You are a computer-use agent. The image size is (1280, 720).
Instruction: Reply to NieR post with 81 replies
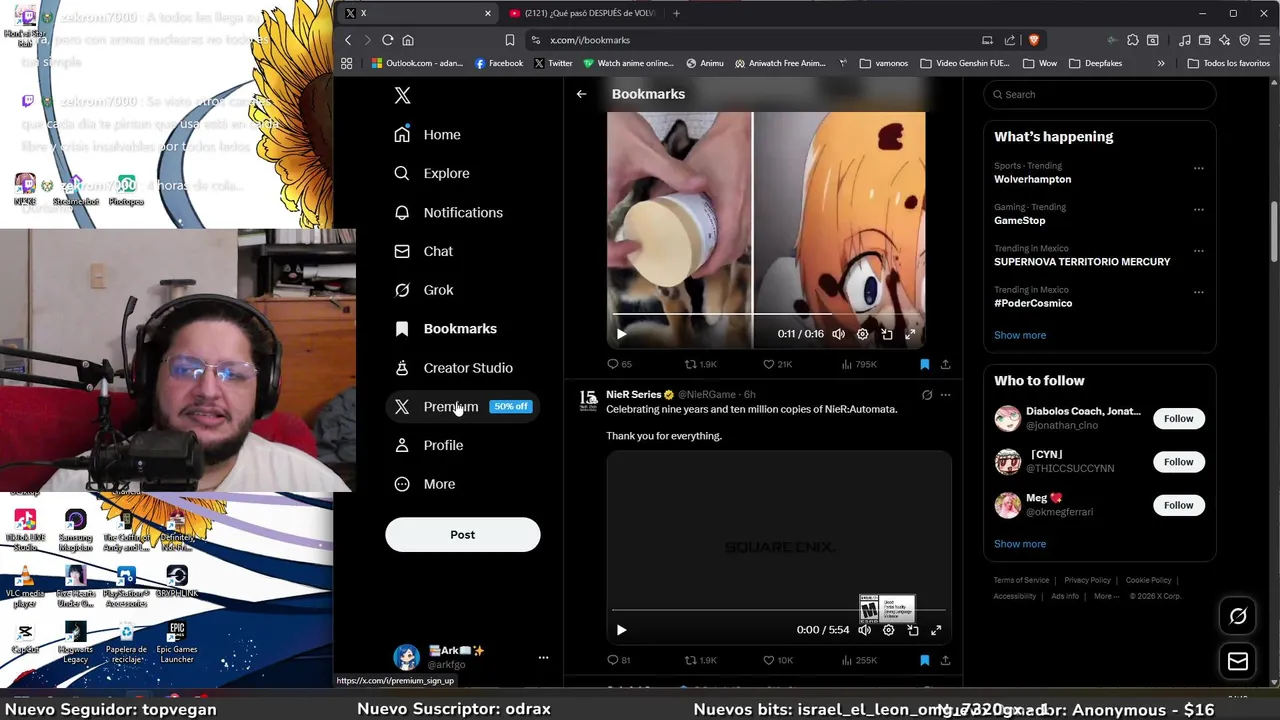tap(619, 660)
